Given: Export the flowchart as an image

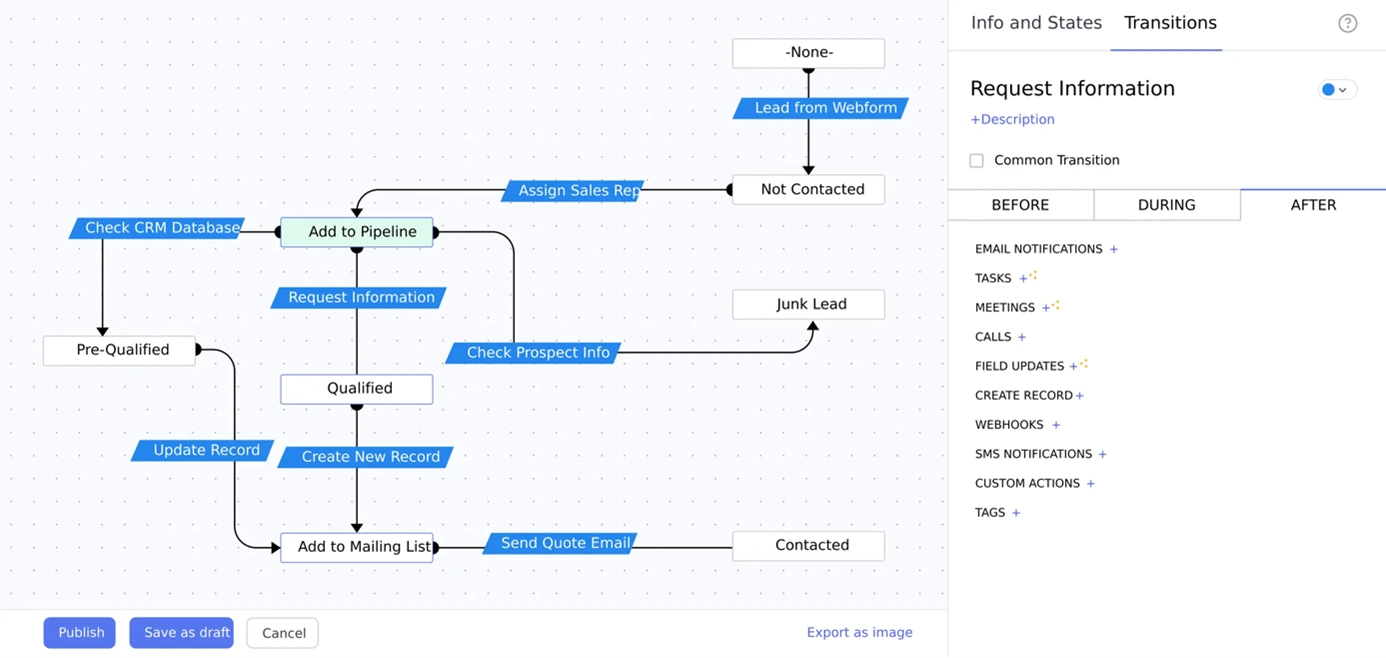Looking at the screenshot, I should 859,632.
